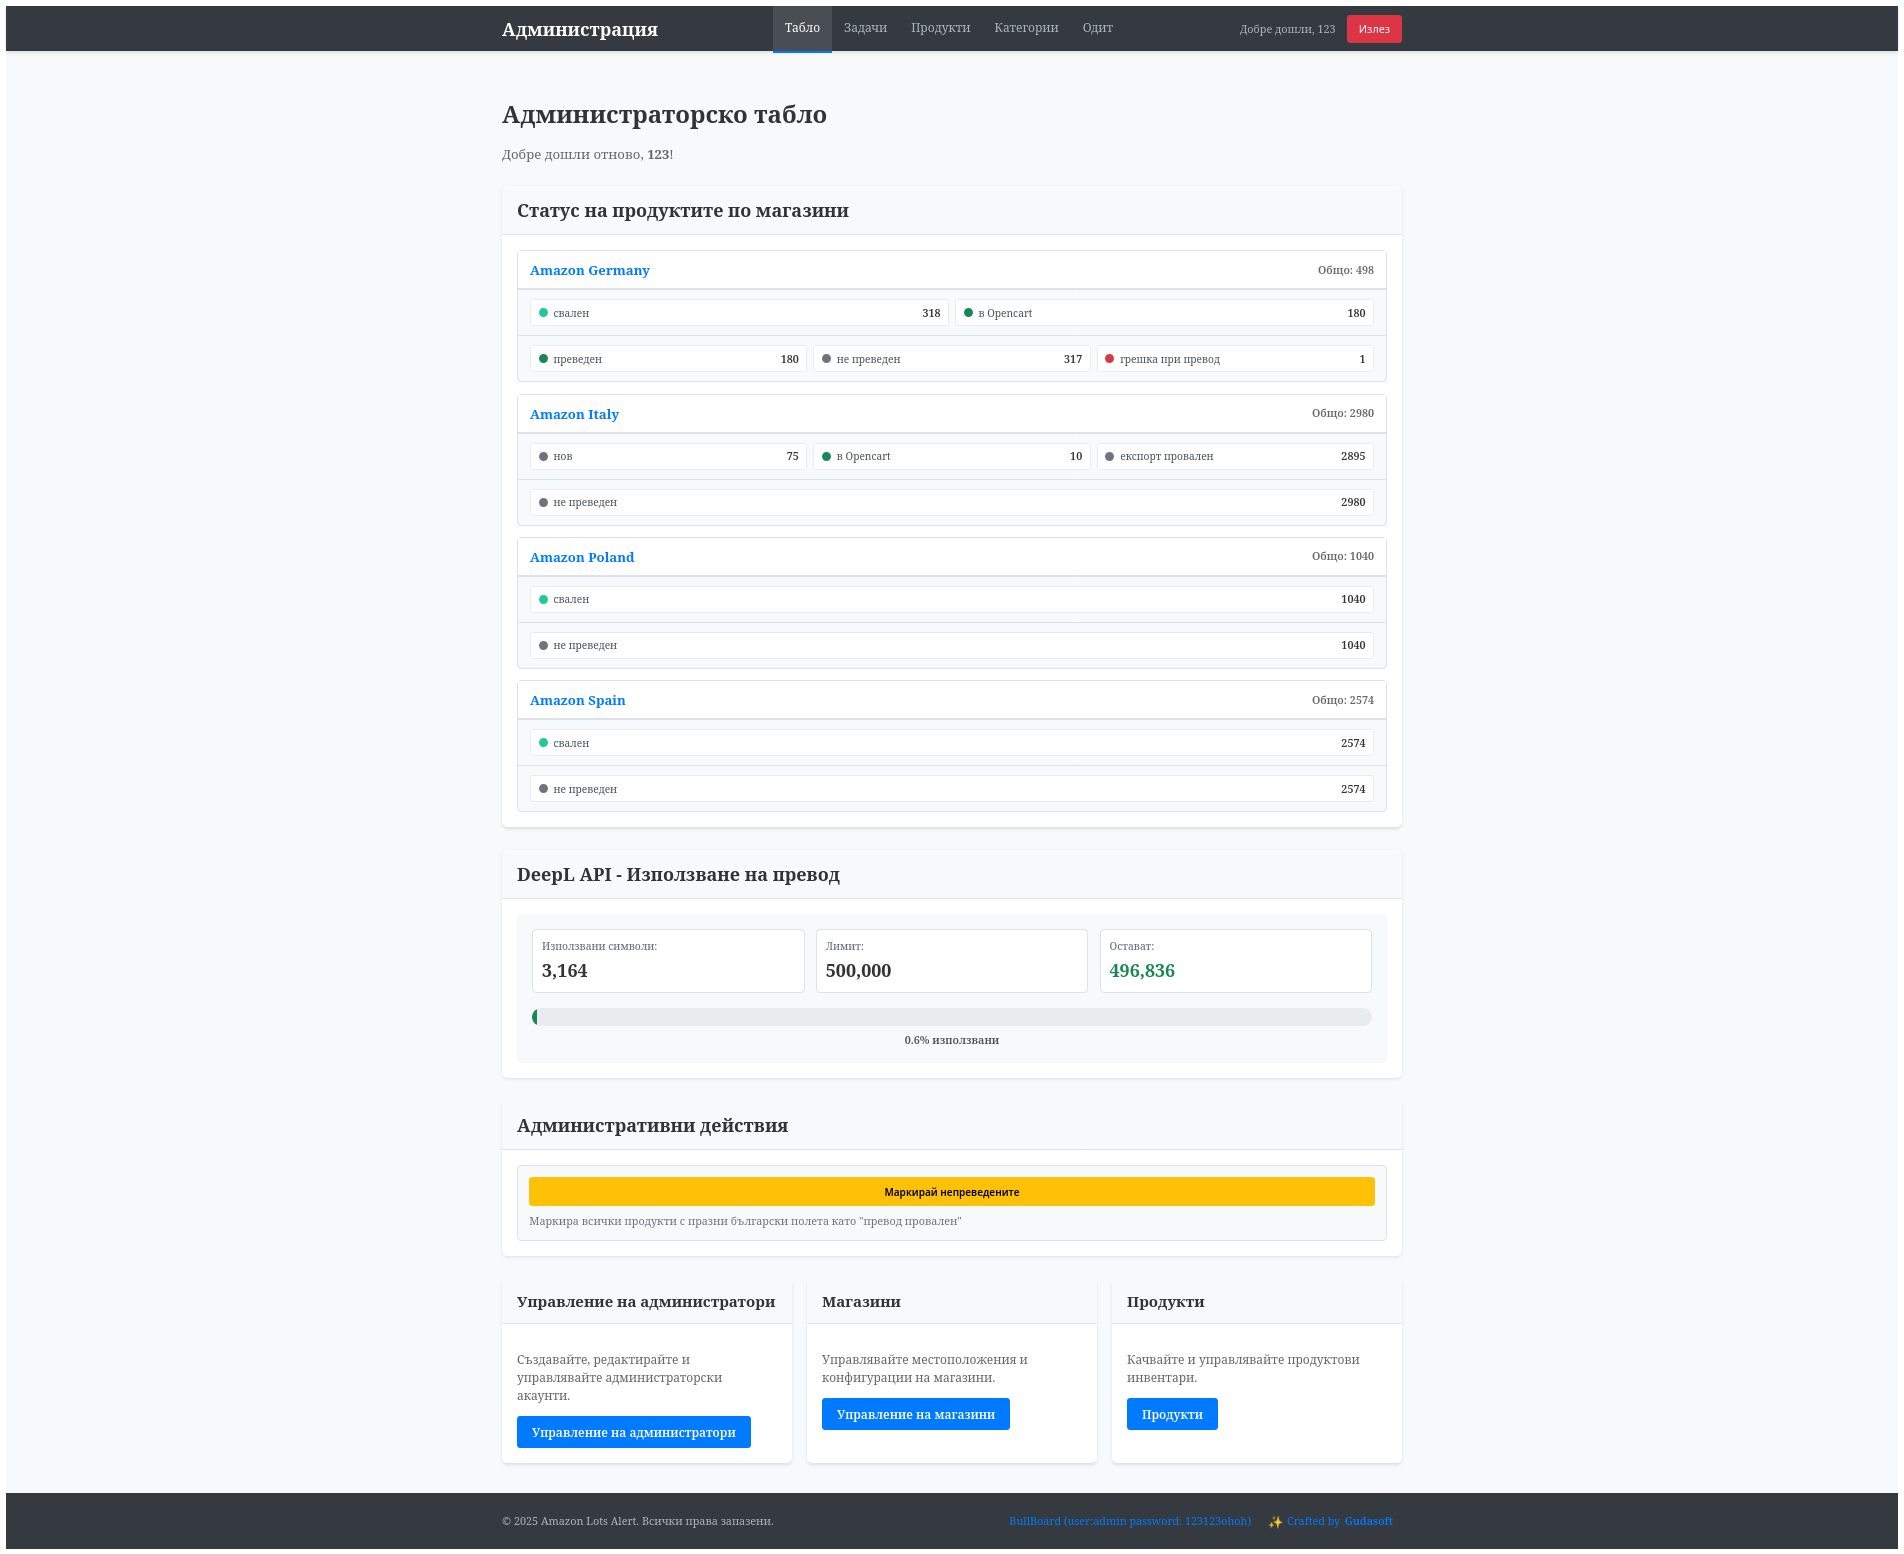
Task: Open the Amazon Germany store link
Action: click(589, 270)
